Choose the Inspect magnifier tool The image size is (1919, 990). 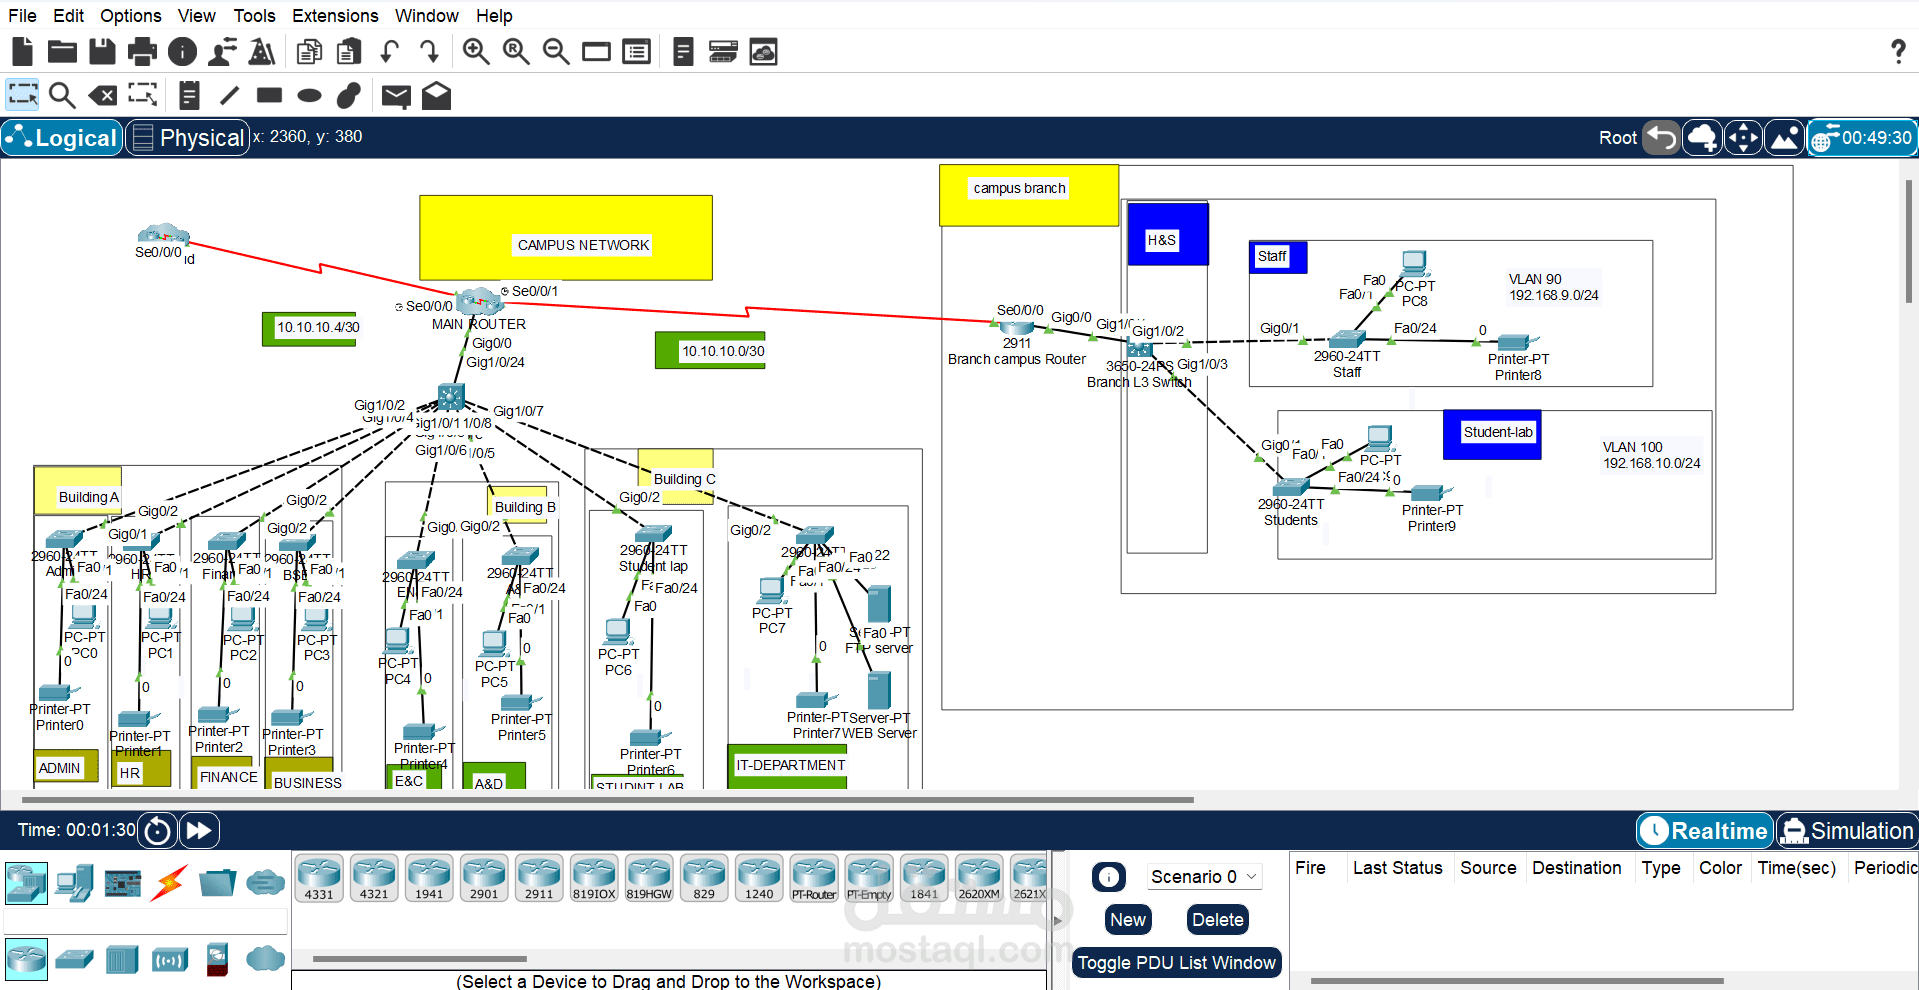pyautogui.click(x=62, y=95)
